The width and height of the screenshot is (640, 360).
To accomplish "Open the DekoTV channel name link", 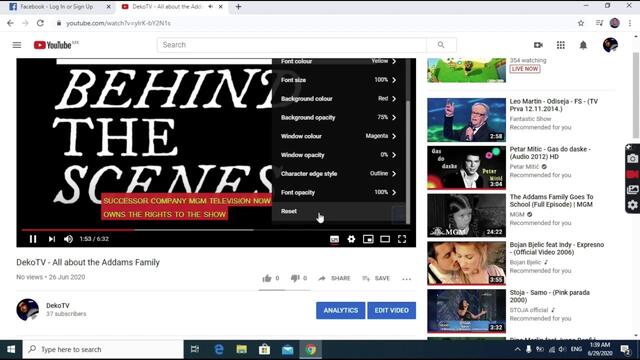I will pos(58,305).
